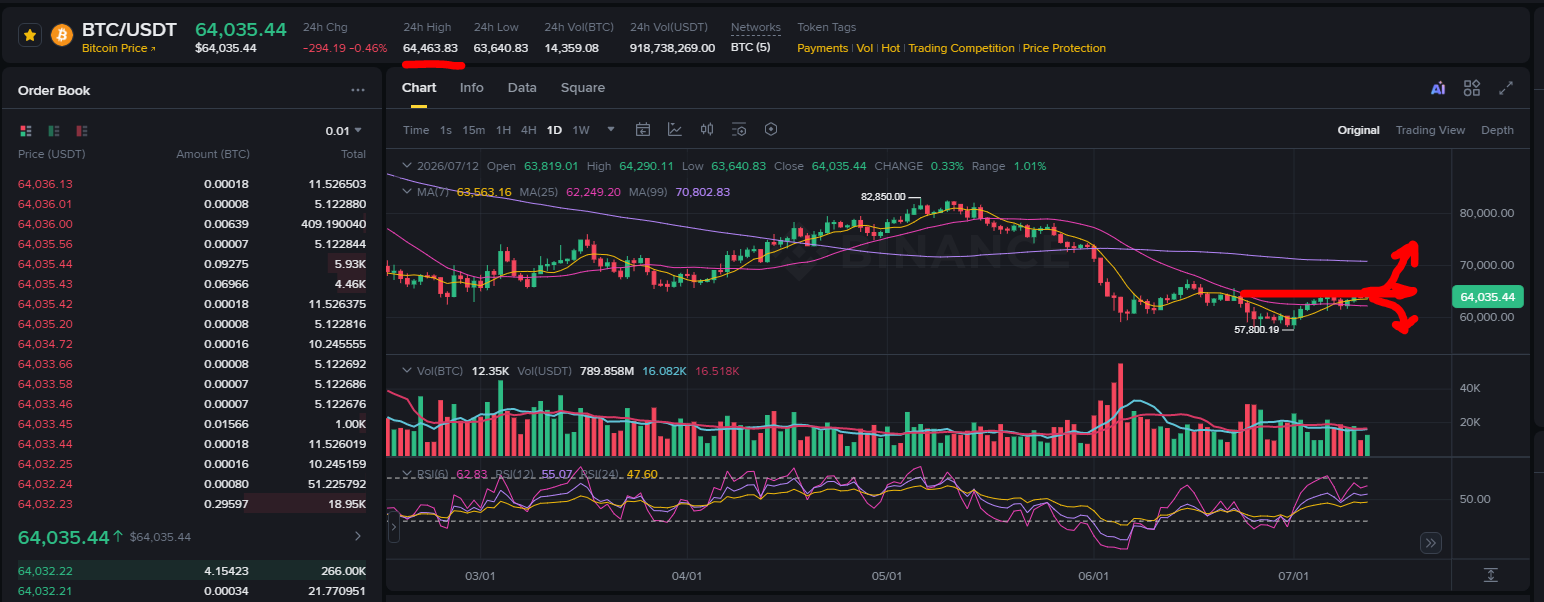Click the chart scroll-to-latest double arrow button

click(x=1431, y=543)
